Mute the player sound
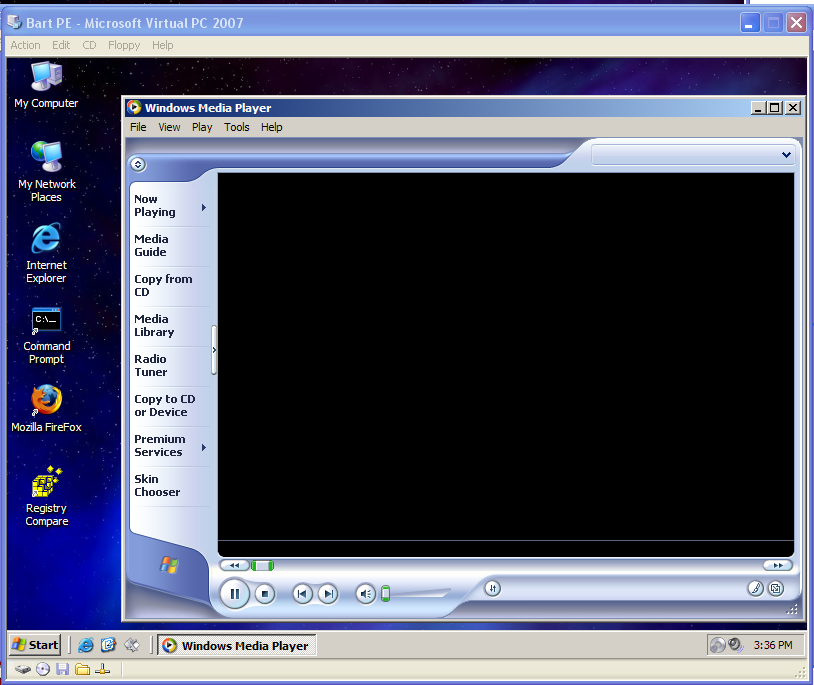This screenshot has height=685, width=814. point(365,594)
